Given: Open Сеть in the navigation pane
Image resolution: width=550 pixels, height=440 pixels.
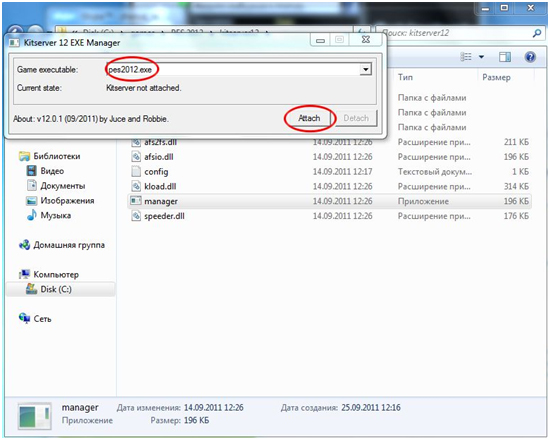Looking at the screenshot, I should click(x=42, y=319).
